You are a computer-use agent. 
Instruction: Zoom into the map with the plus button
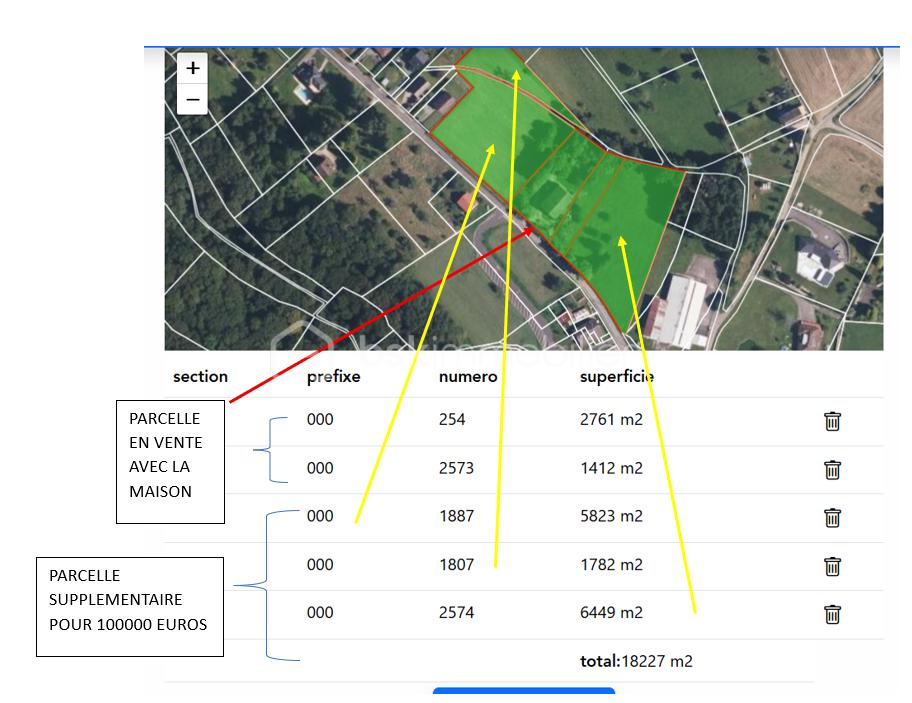click(192, 67)
